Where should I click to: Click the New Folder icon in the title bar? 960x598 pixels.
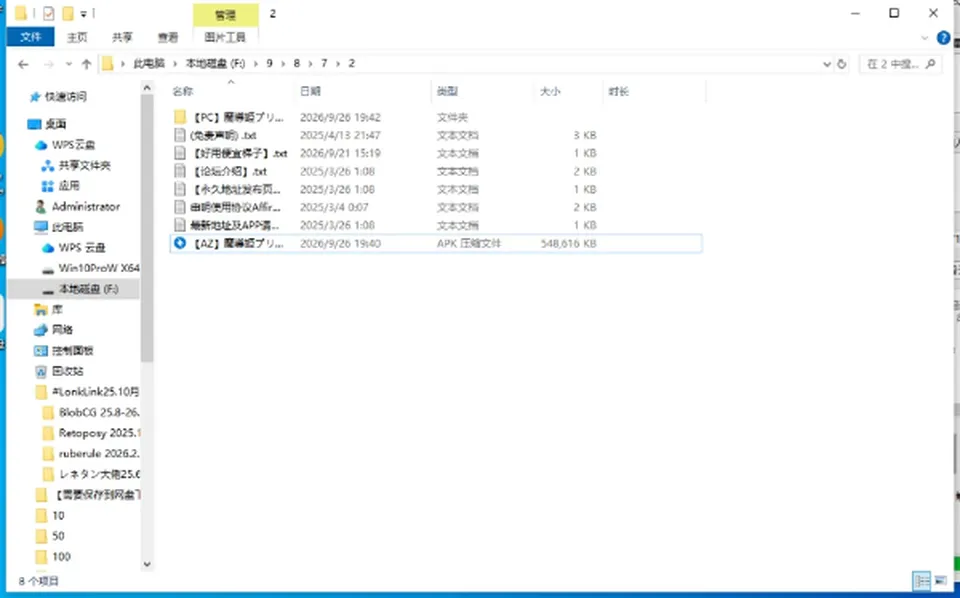point(67,13)
